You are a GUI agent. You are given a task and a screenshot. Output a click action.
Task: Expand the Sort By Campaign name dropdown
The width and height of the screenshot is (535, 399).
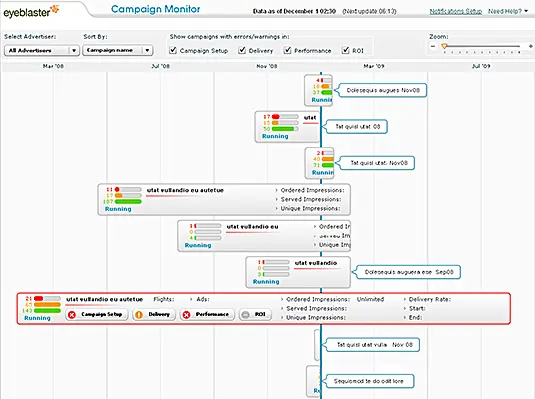[117, 50]
